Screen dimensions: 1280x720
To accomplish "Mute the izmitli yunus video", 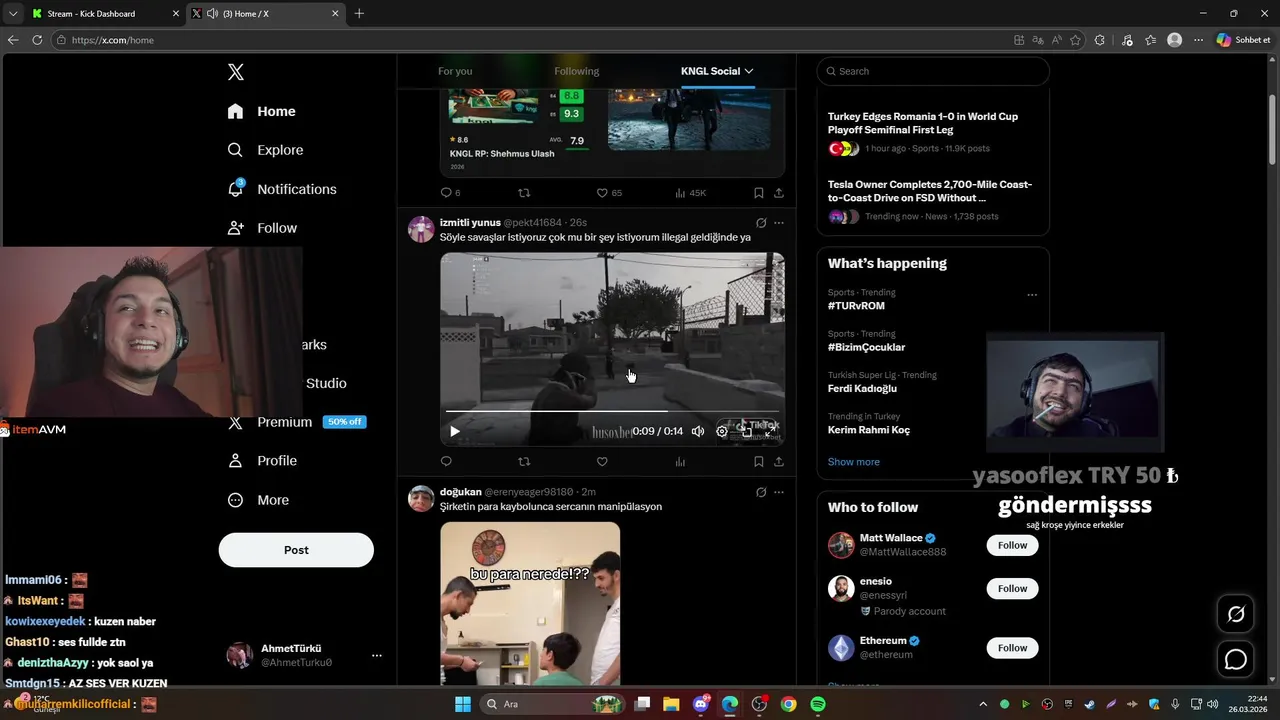I will click(698, 432).
